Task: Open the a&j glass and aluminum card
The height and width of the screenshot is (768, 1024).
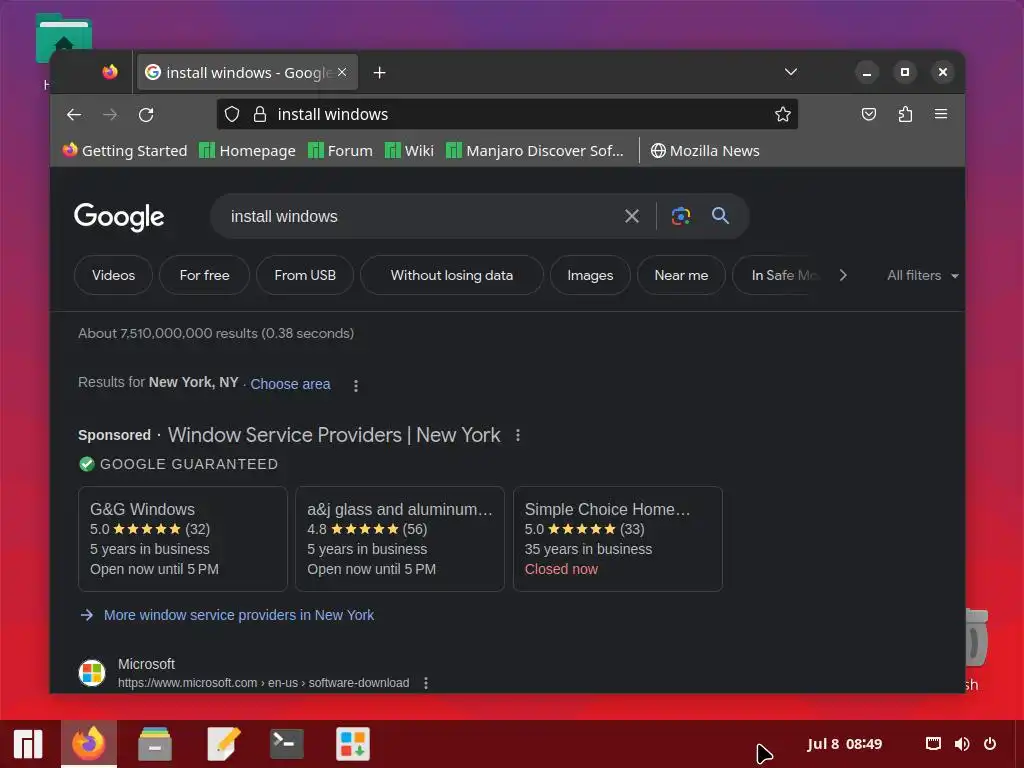Action: (400, 539)
